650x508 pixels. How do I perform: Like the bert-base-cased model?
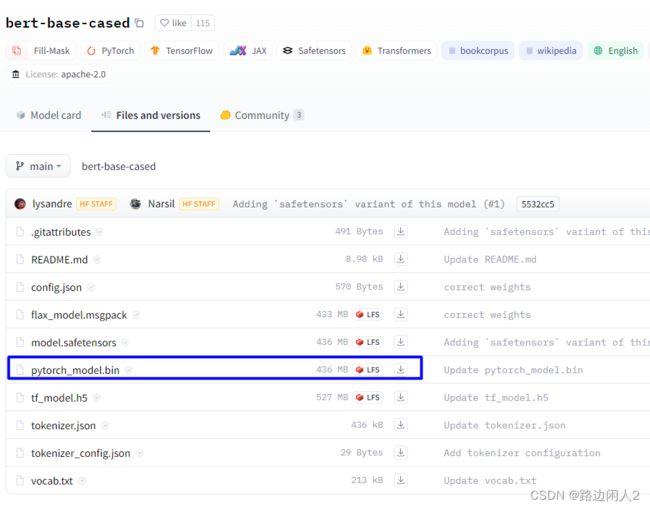click(x=173, y=23)
